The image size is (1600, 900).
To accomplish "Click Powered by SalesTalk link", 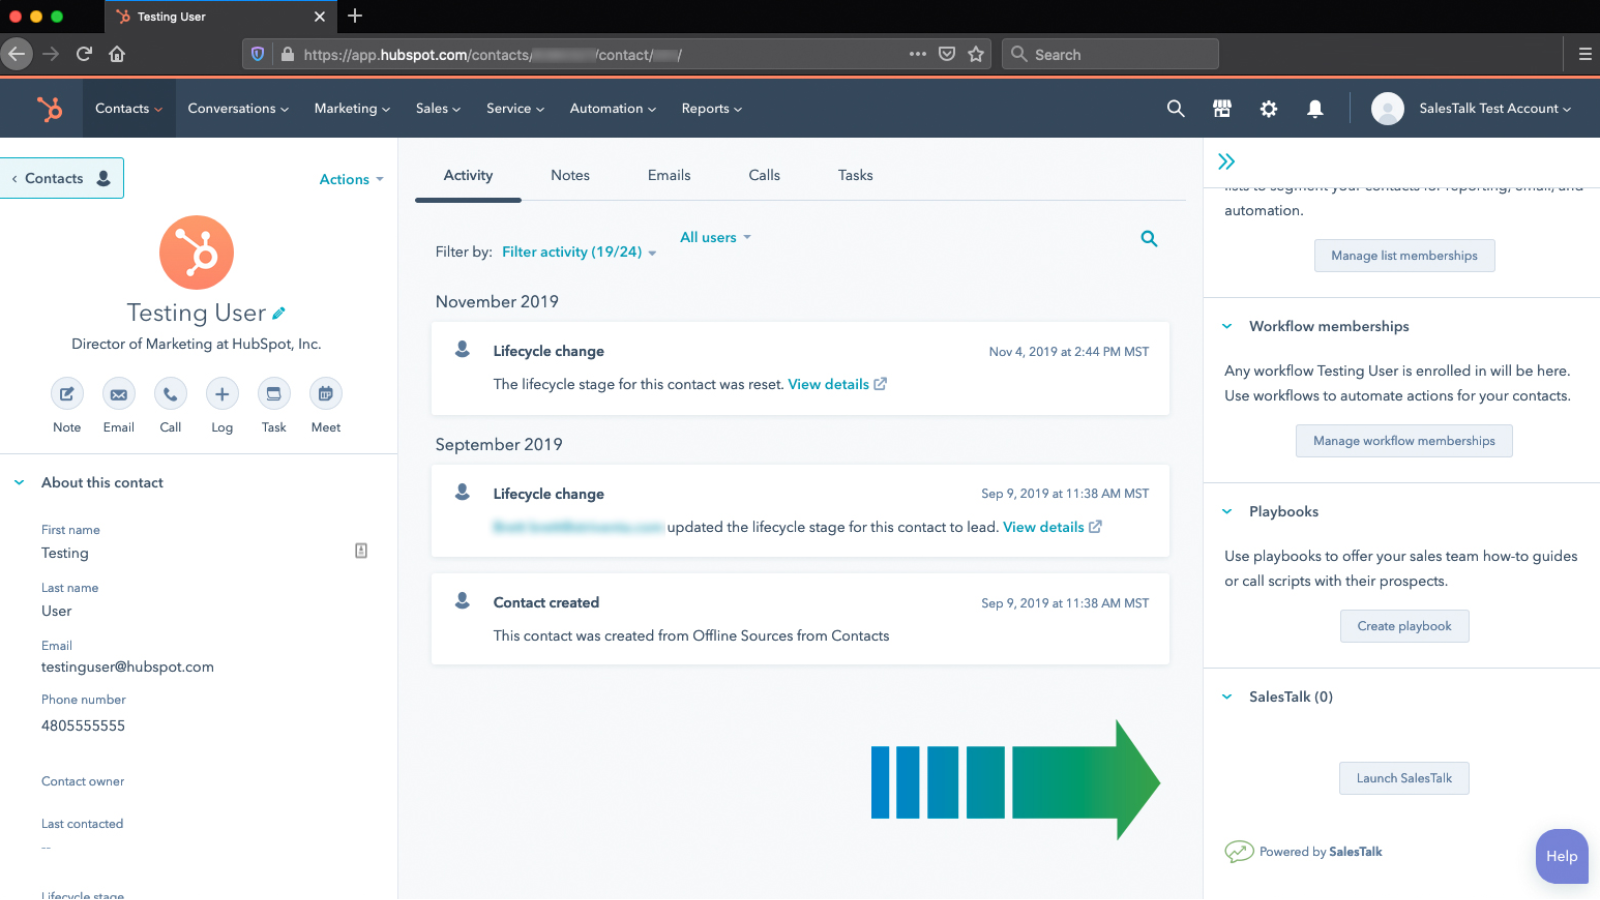I will [x=1303, y=852].
